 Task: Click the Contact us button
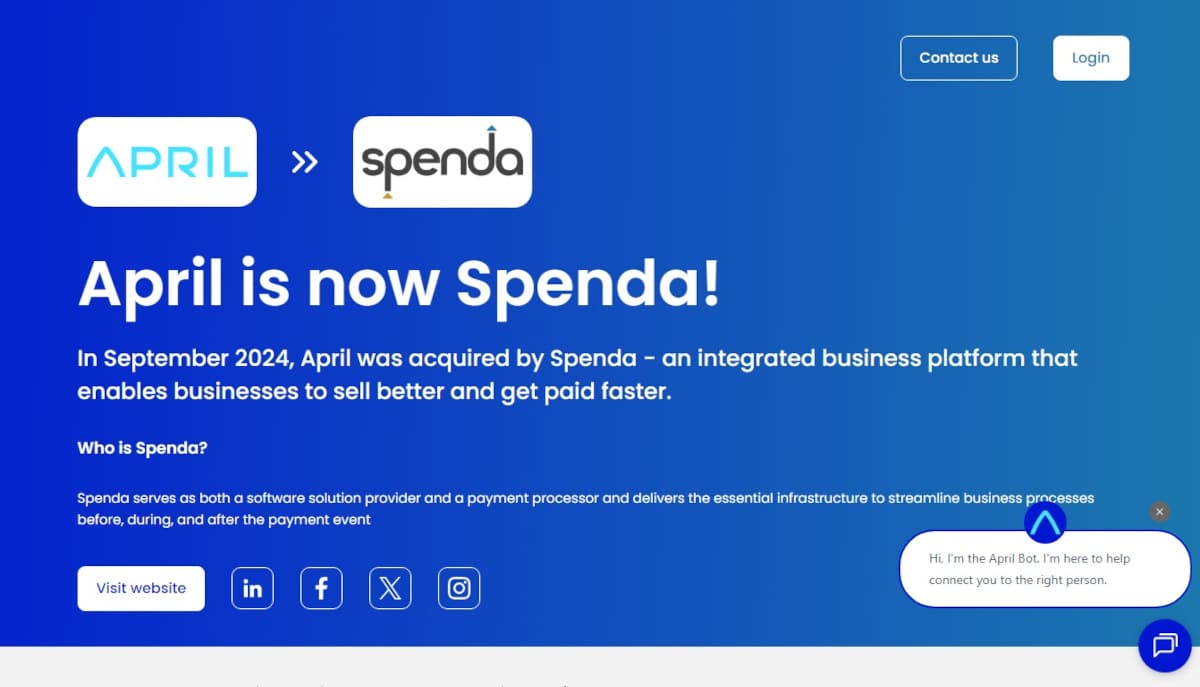pyautogui.click(x=958, y=58)
